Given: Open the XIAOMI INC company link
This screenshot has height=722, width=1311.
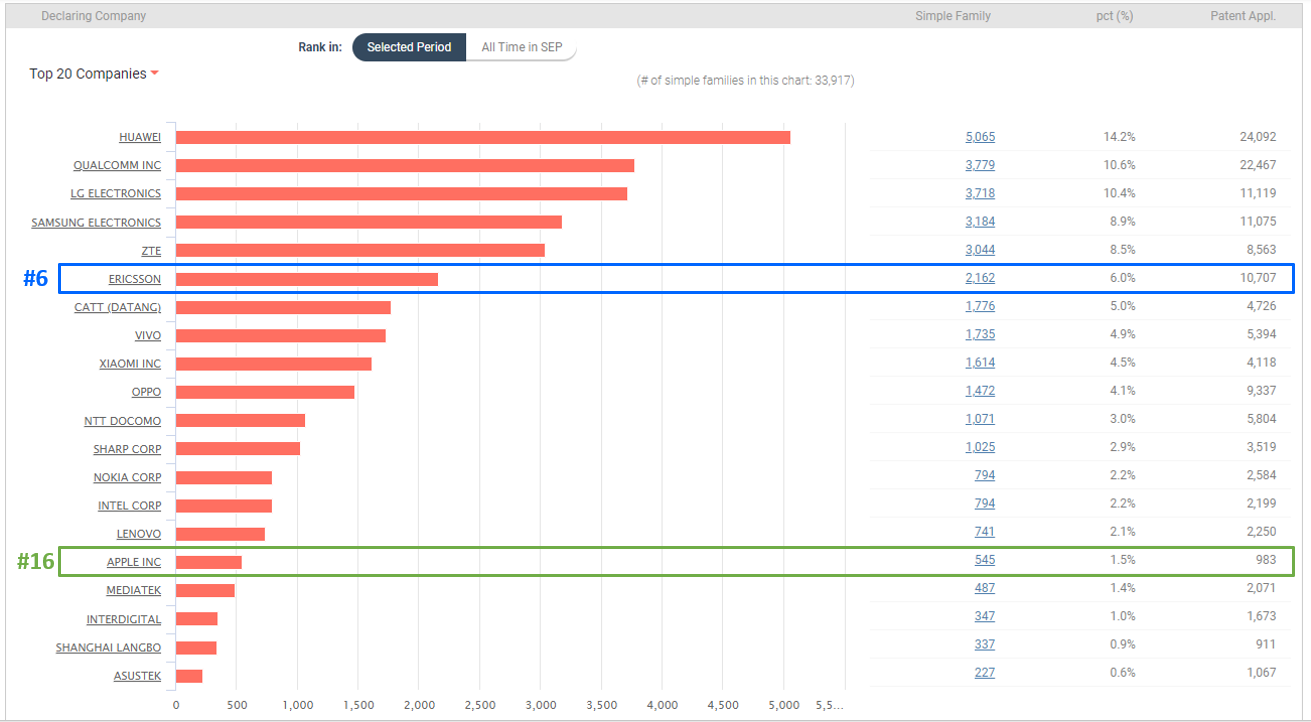Looking at the screenshot, I should 130,363.
